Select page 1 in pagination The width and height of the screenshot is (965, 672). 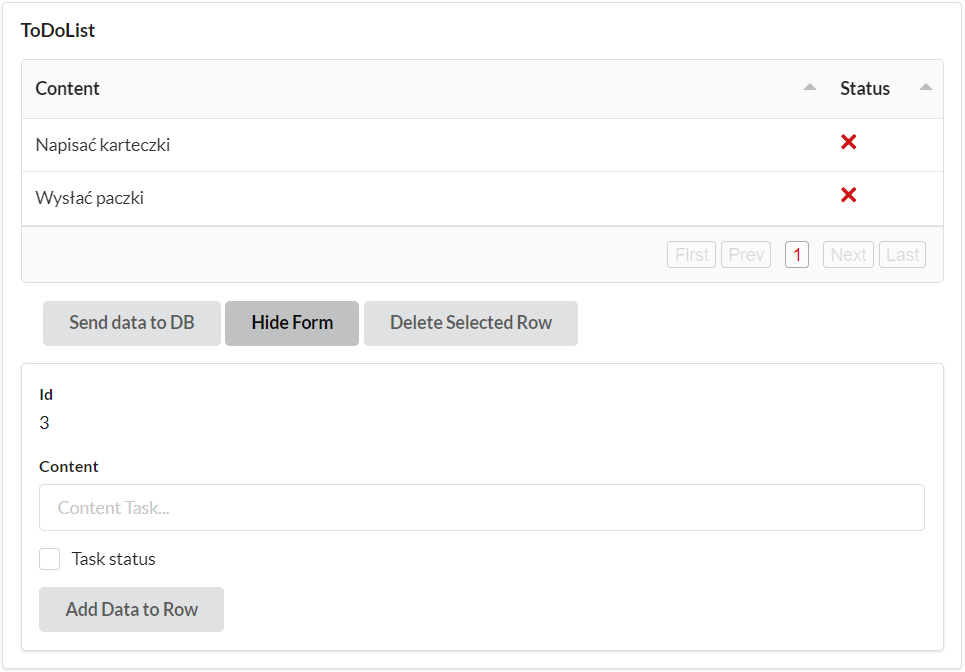[x=797, y=255]
